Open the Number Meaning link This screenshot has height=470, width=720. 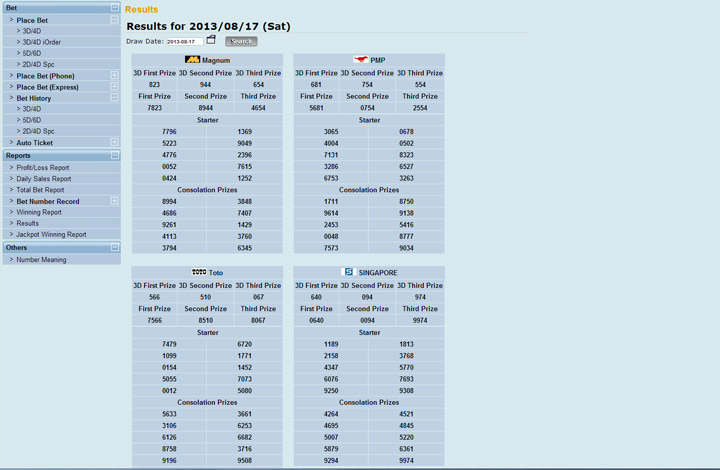(41, 260)
